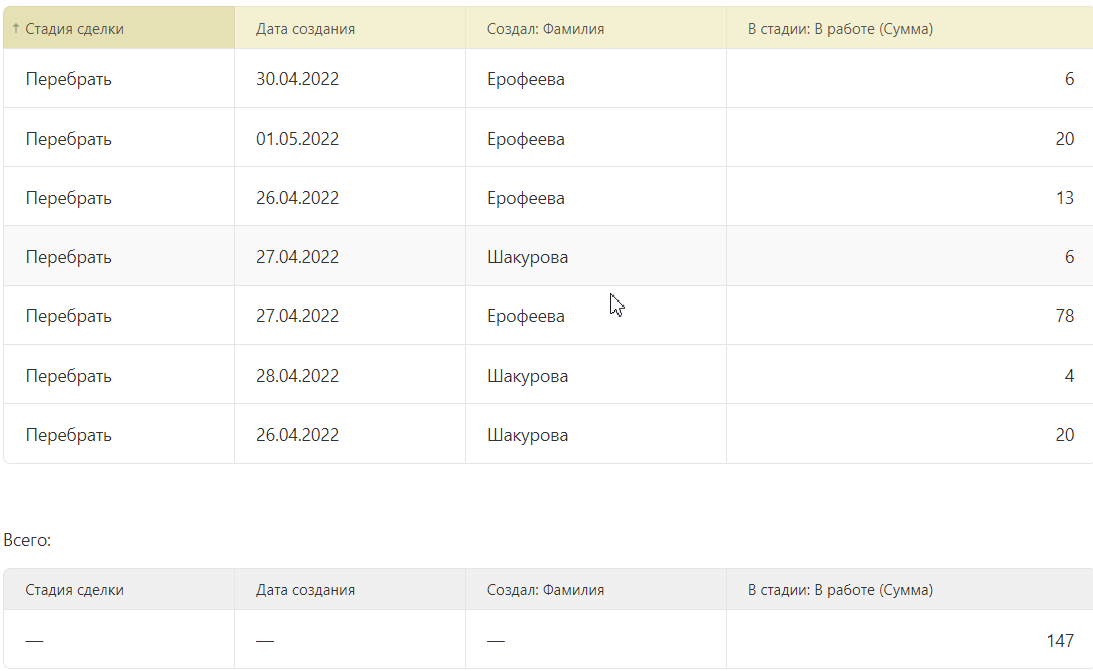Click Шакурова in the 28.04.2022 row

click(527, 376)
